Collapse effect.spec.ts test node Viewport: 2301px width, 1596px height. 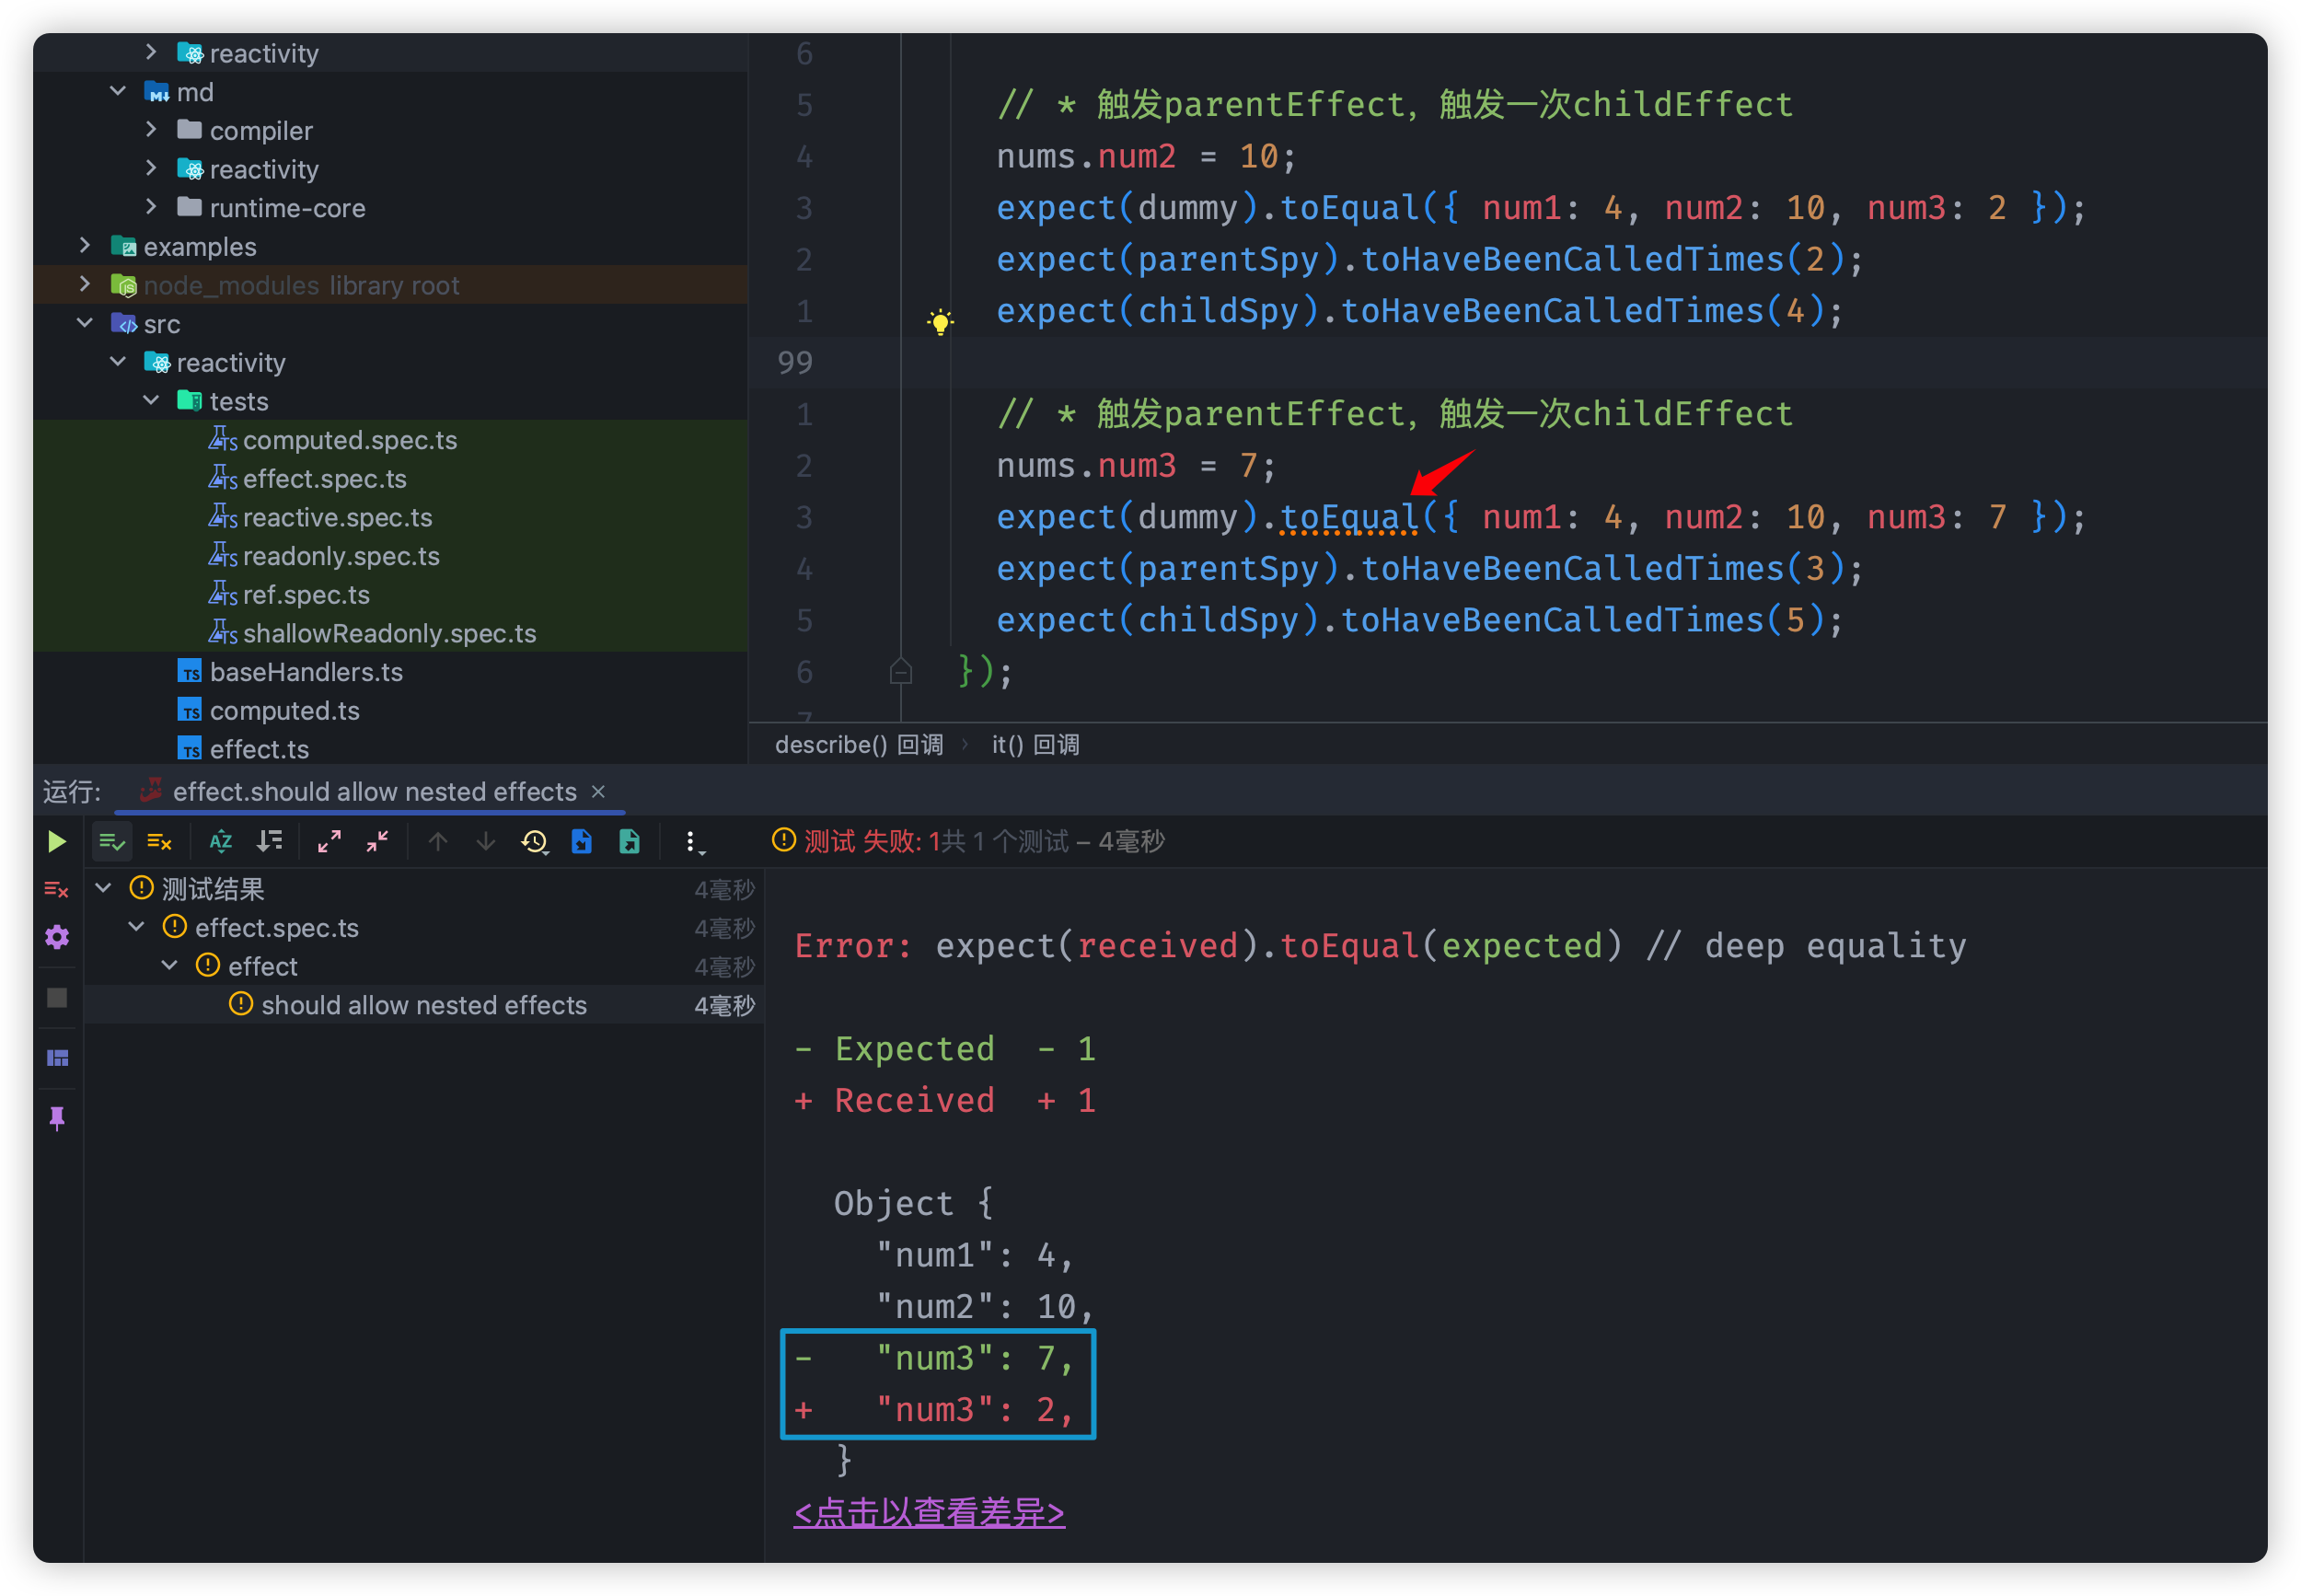[x=137, y=927]
